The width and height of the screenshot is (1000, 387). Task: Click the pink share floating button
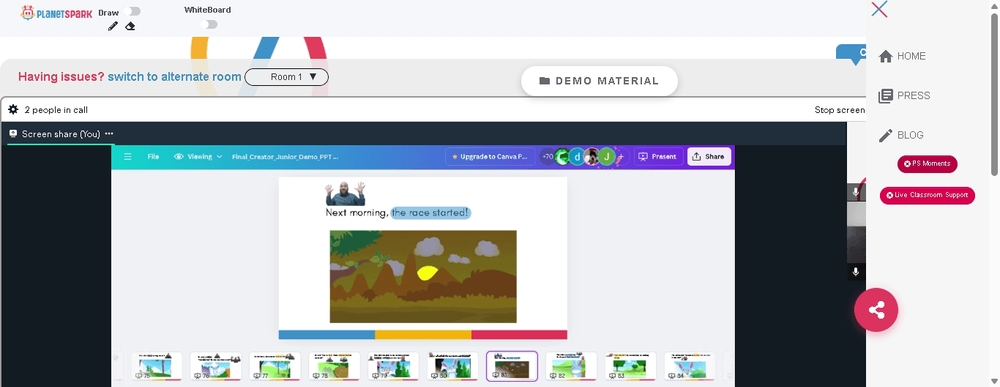[x=876, y=310]
